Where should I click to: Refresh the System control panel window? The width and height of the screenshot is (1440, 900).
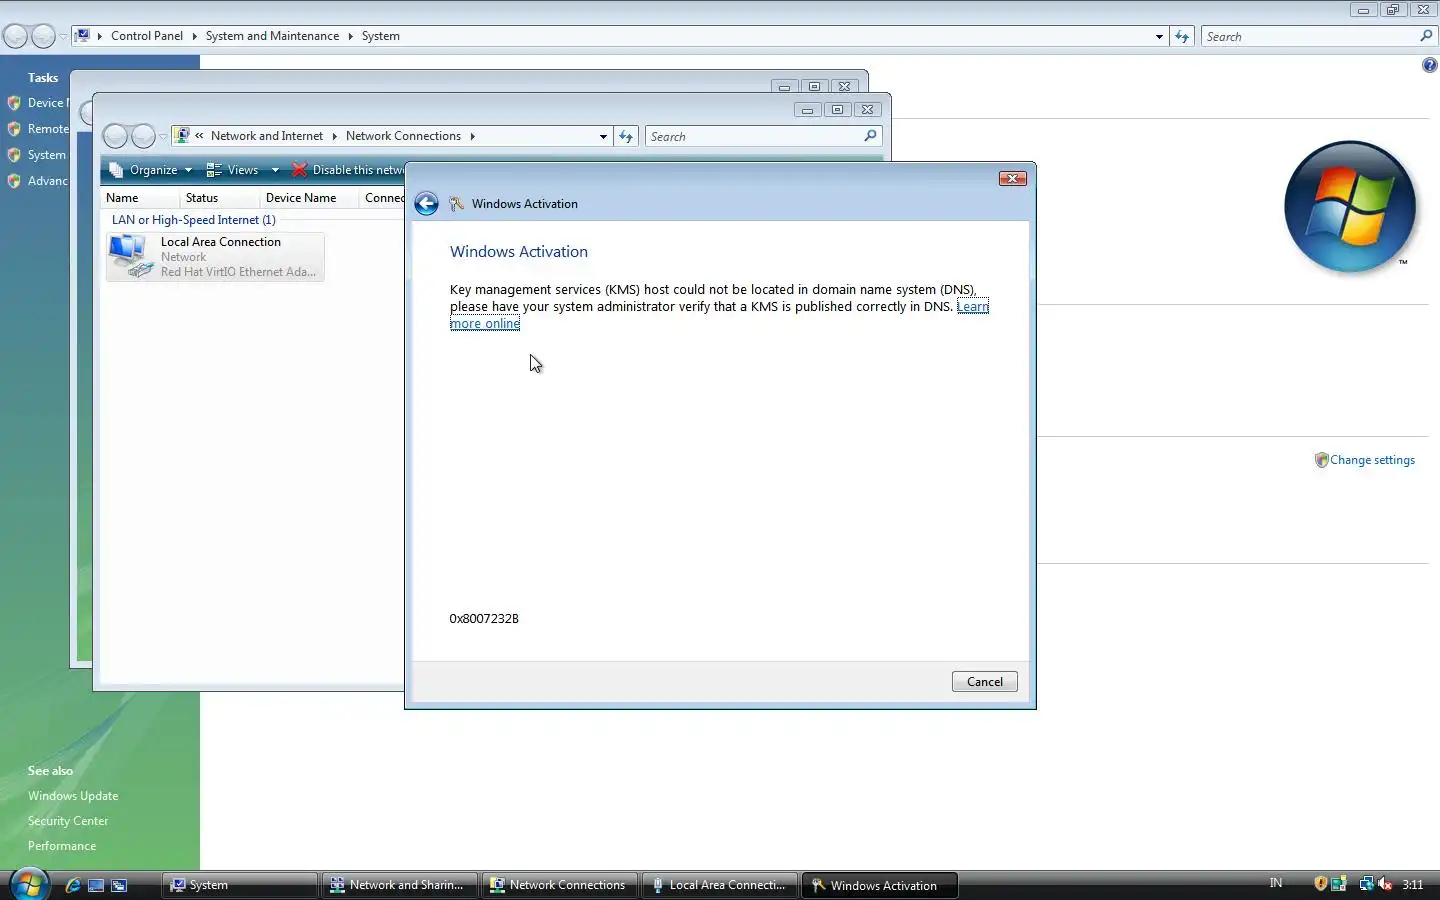(1182, 36)
